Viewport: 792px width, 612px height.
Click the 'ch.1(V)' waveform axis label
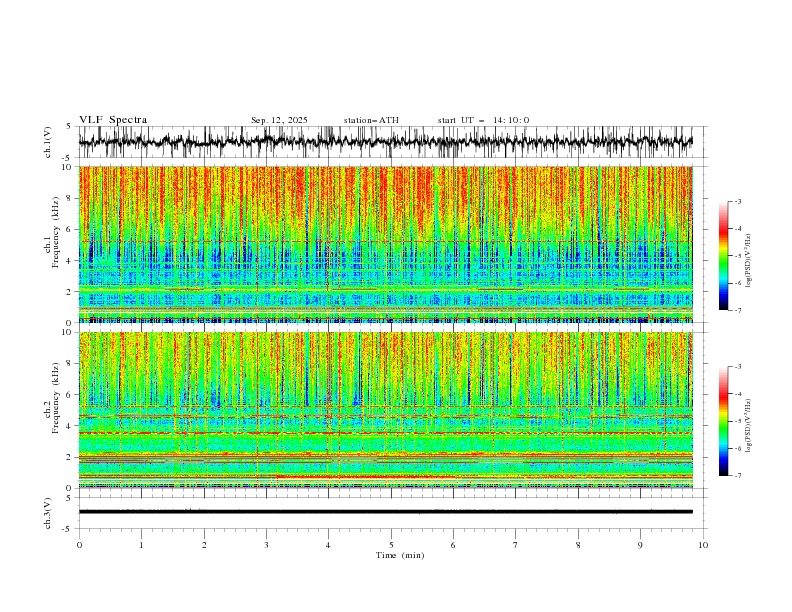(x=48, y=142)
